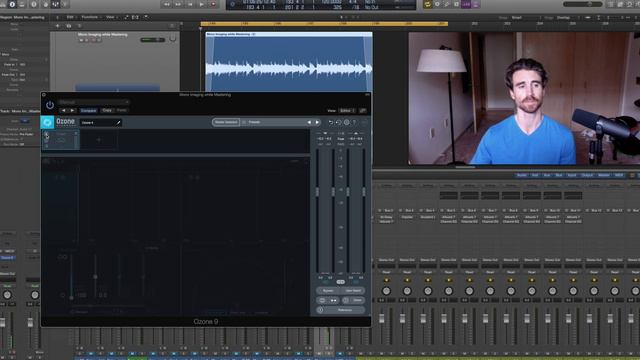Open Ozone help question mark
This screenshot has width=640, height=360.
[x=354, y=122]
